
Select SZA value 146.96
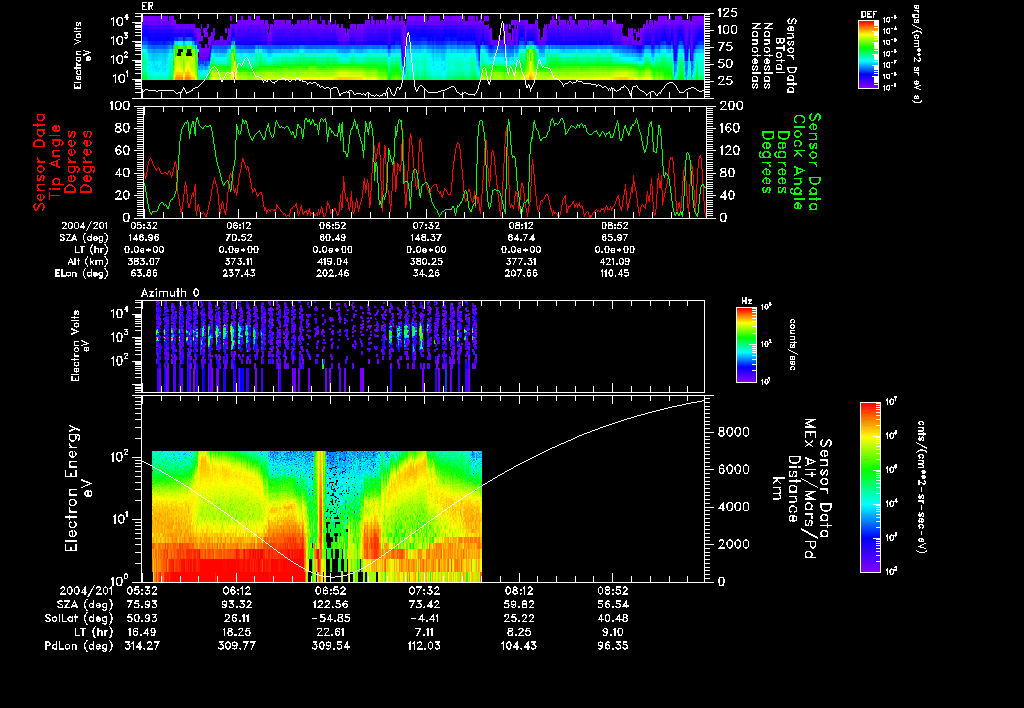(146, 238)
